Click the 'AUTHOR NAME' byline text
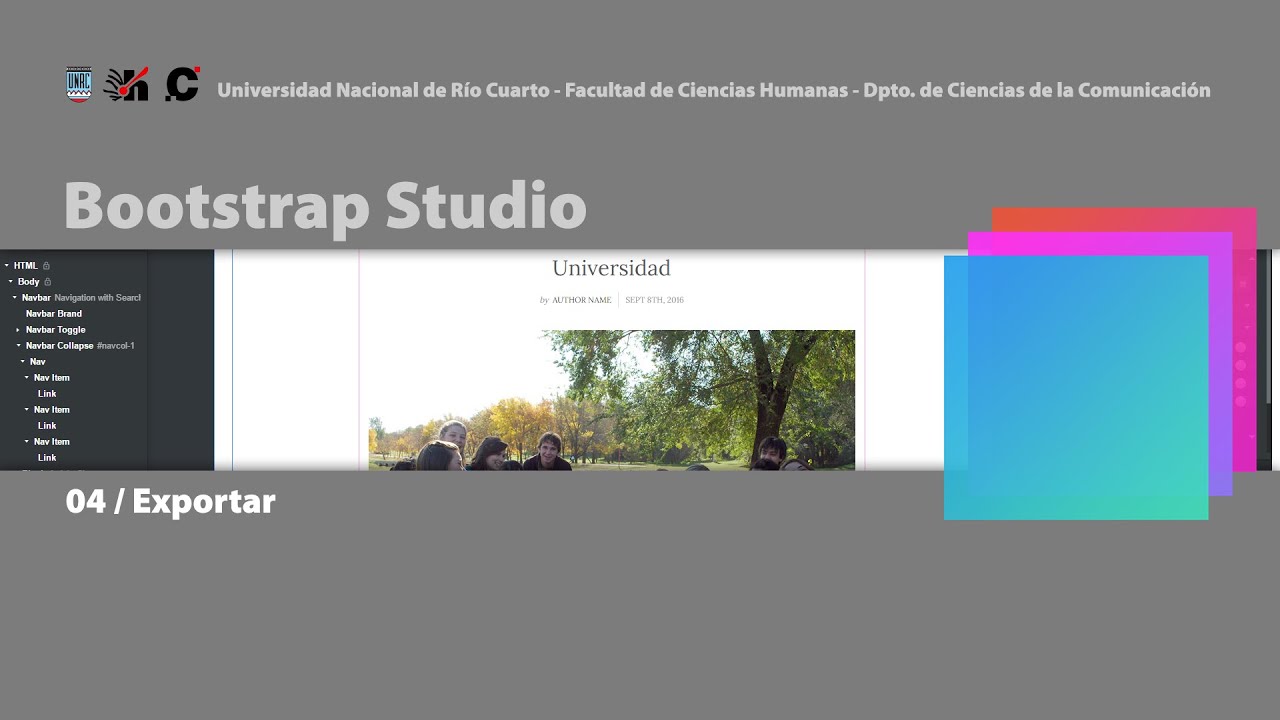This screenshot has height=720, width=1280. point(581,300)
